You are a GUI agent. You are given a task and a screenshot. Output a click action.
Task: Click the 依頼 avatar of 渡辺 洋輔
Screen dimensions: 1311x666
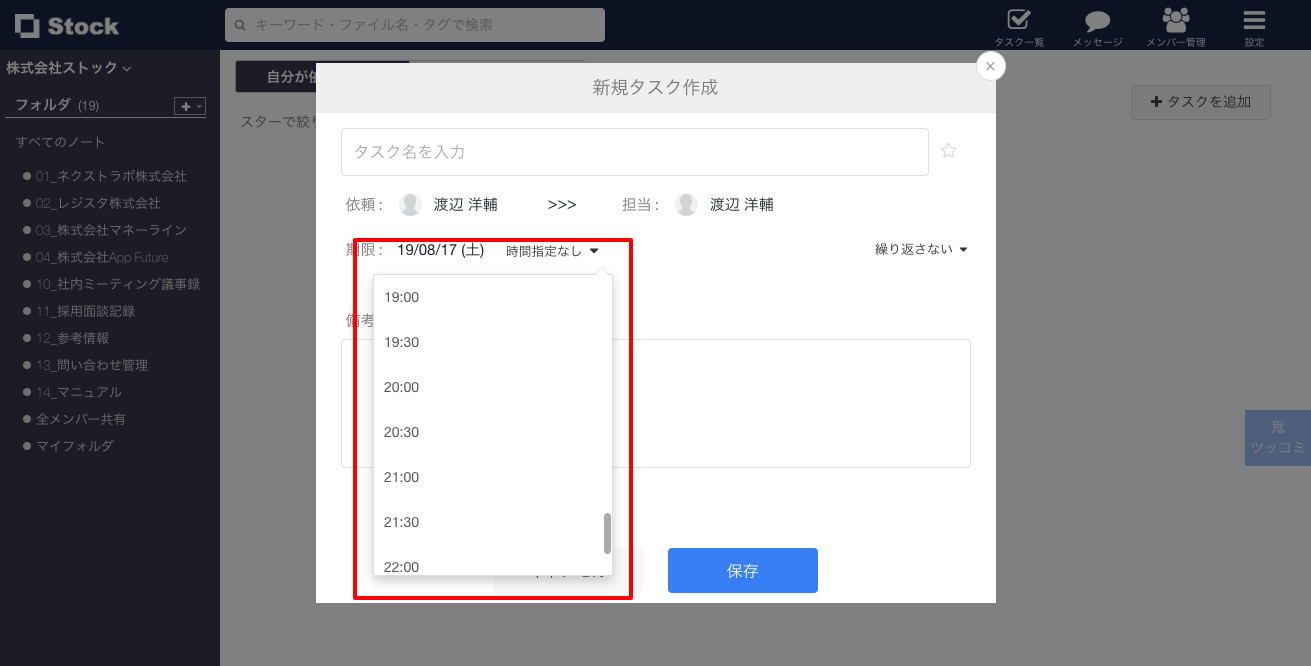[x=410, y=204]
